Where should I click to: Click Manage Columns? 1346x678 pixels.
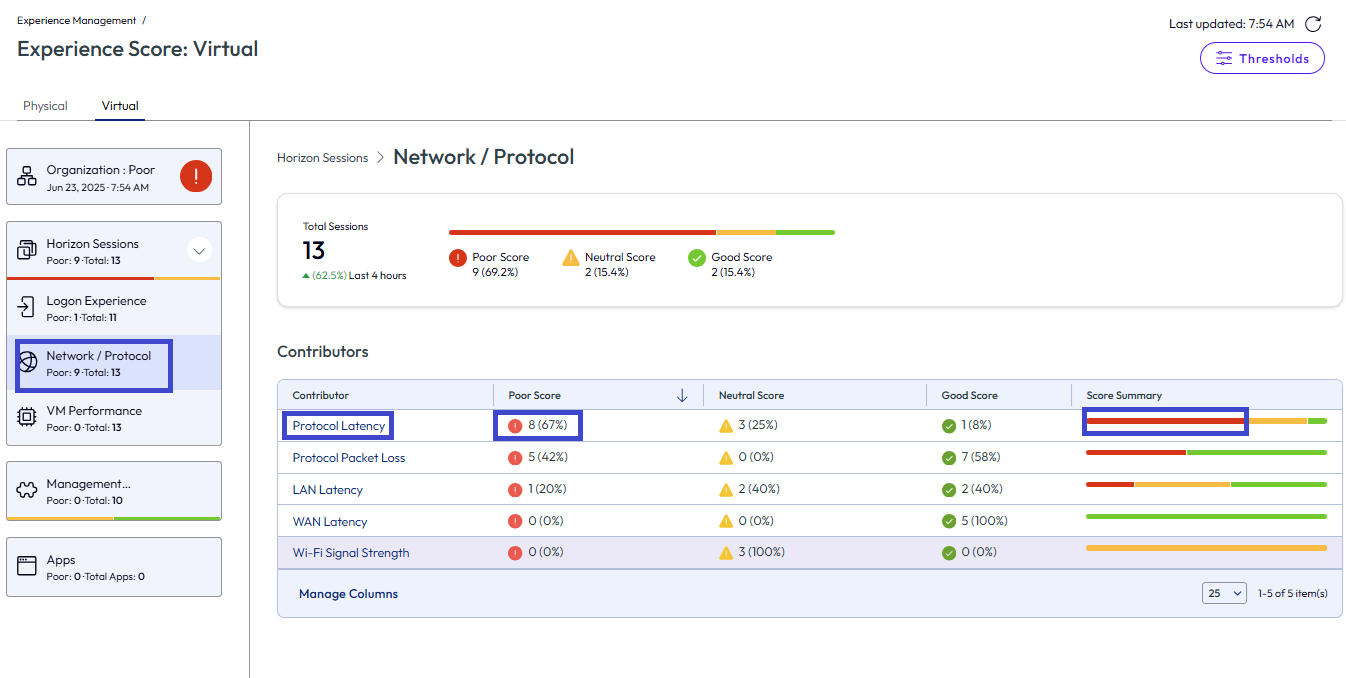point(348,594)
